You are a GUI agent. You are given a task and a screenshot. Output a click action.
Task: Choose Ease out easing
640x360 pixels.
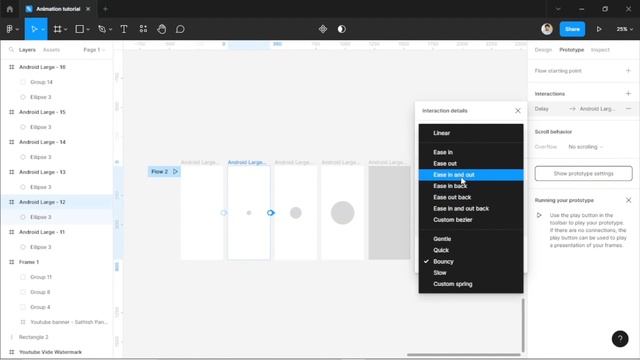coord(471,163)
